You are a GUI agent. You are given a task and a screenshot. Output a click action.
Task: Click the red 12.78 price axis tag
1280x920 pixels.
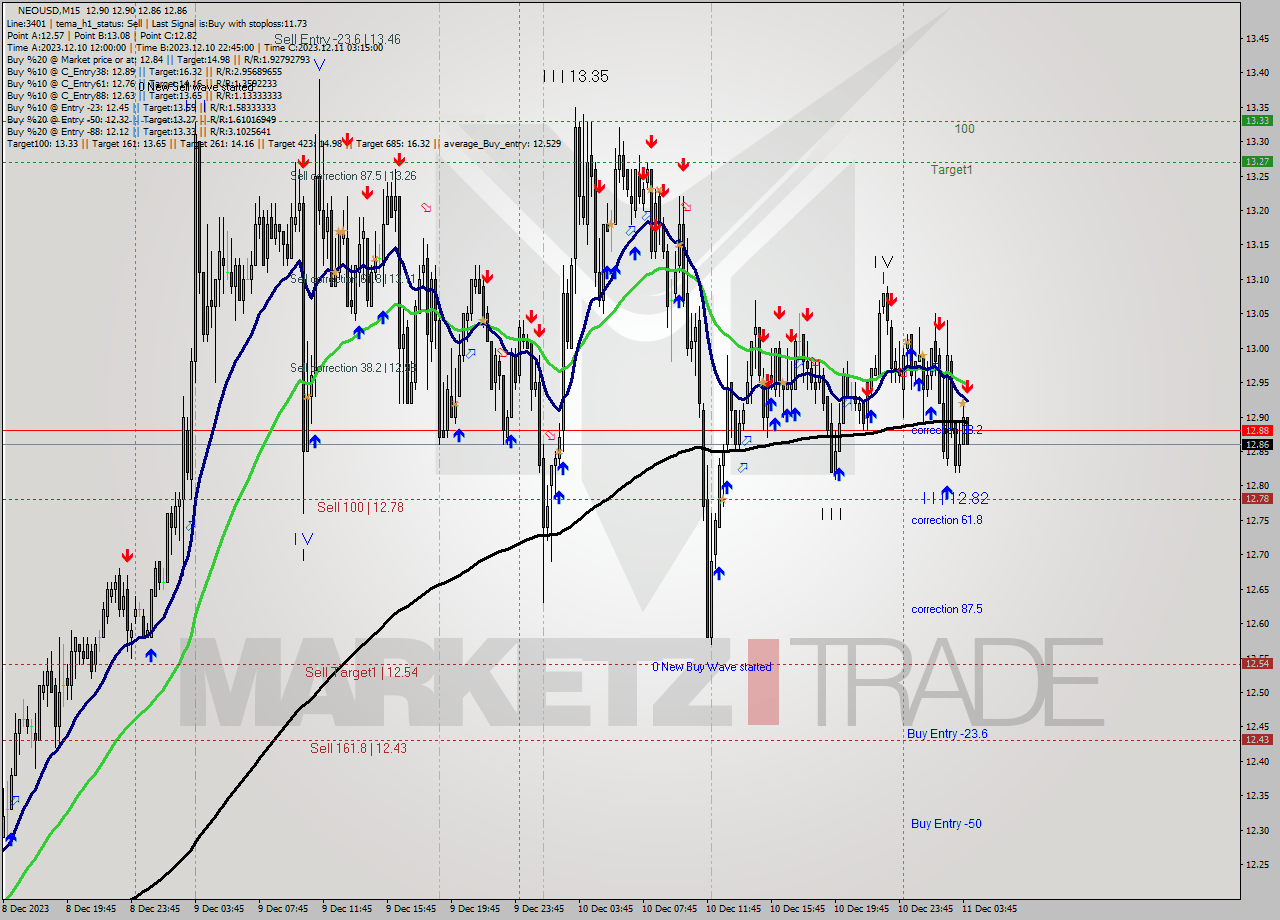1257,498
